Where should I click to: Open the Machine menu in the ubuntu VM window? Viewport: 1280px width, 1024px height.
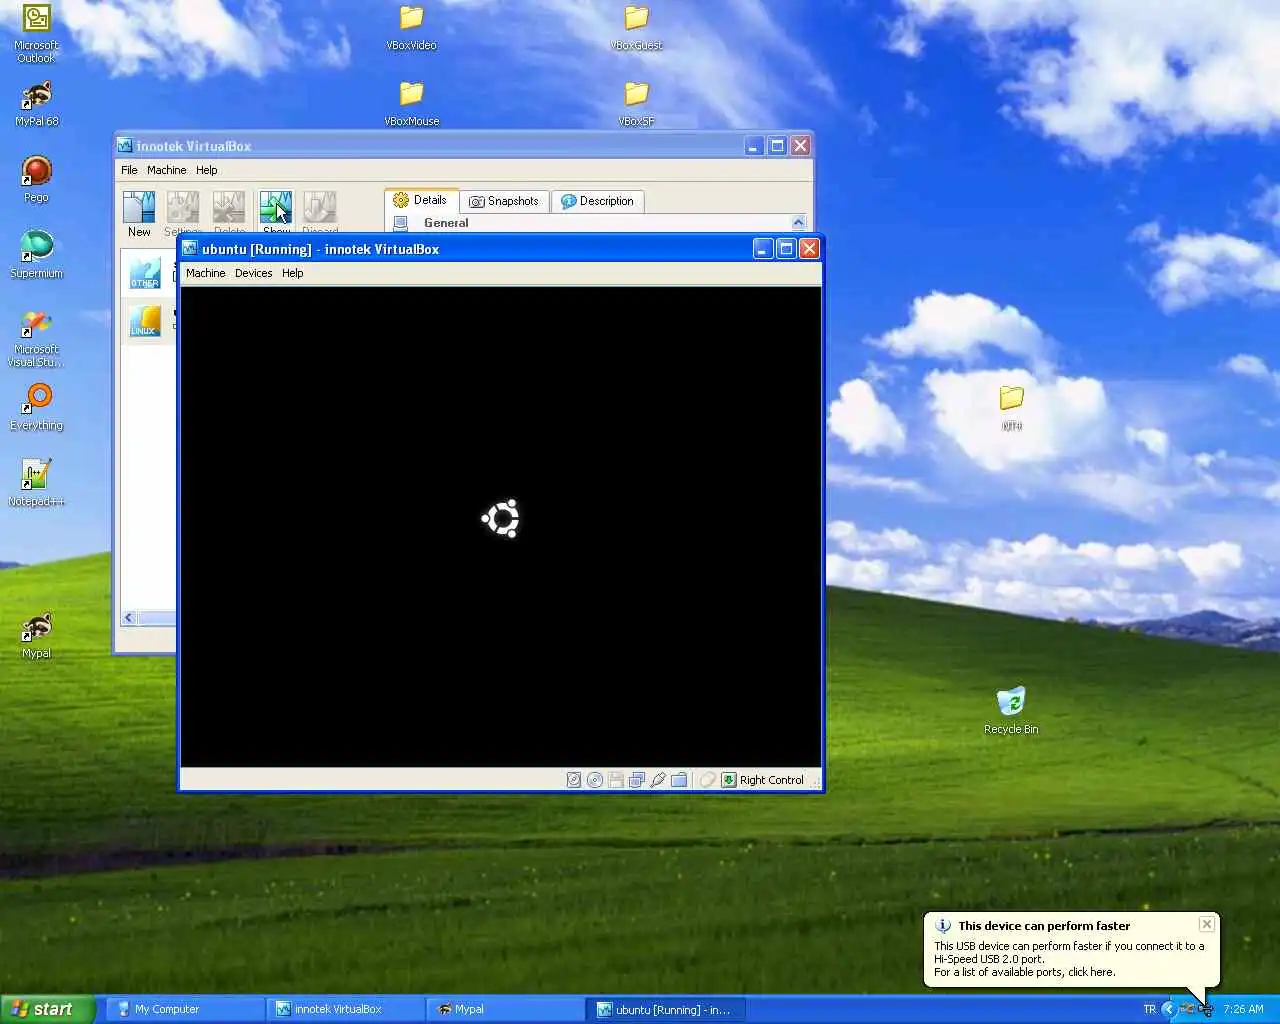(206, 273)
